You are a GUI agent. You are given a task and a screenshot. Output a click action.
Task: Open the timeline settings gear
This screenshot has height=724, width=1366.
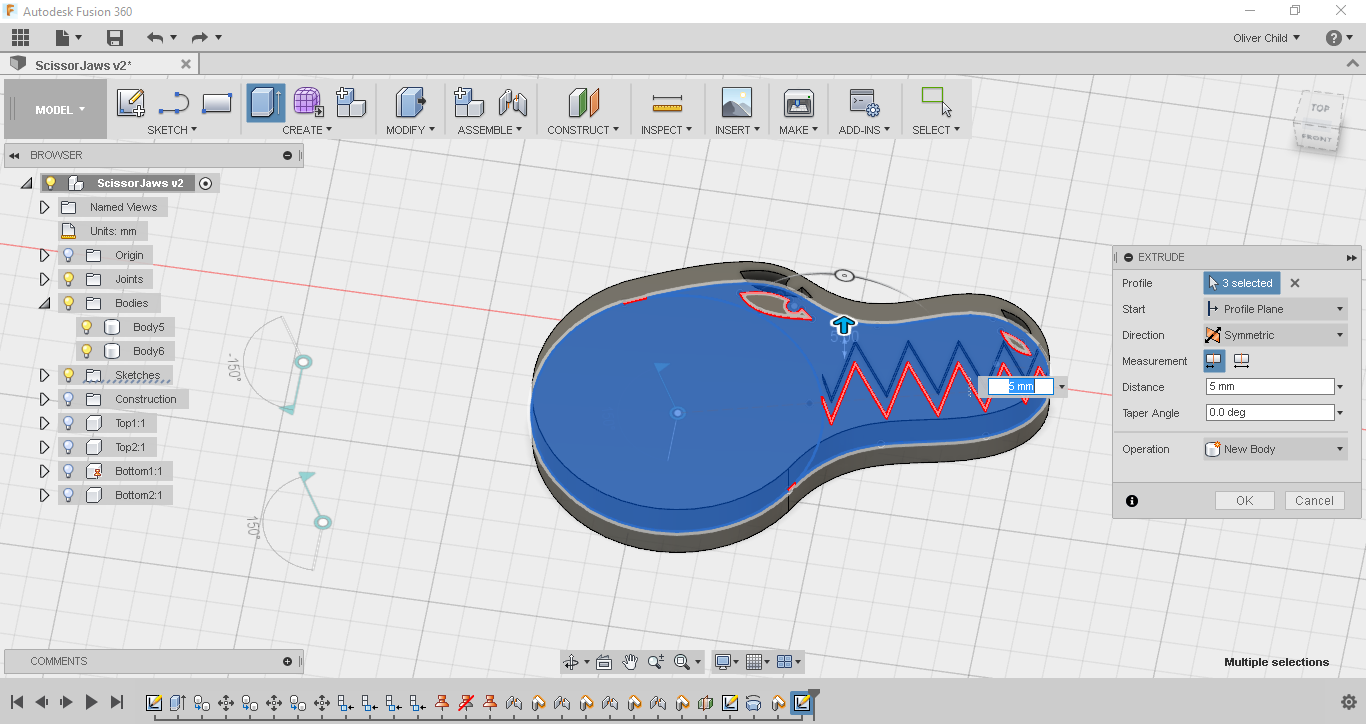(1348, 702)
